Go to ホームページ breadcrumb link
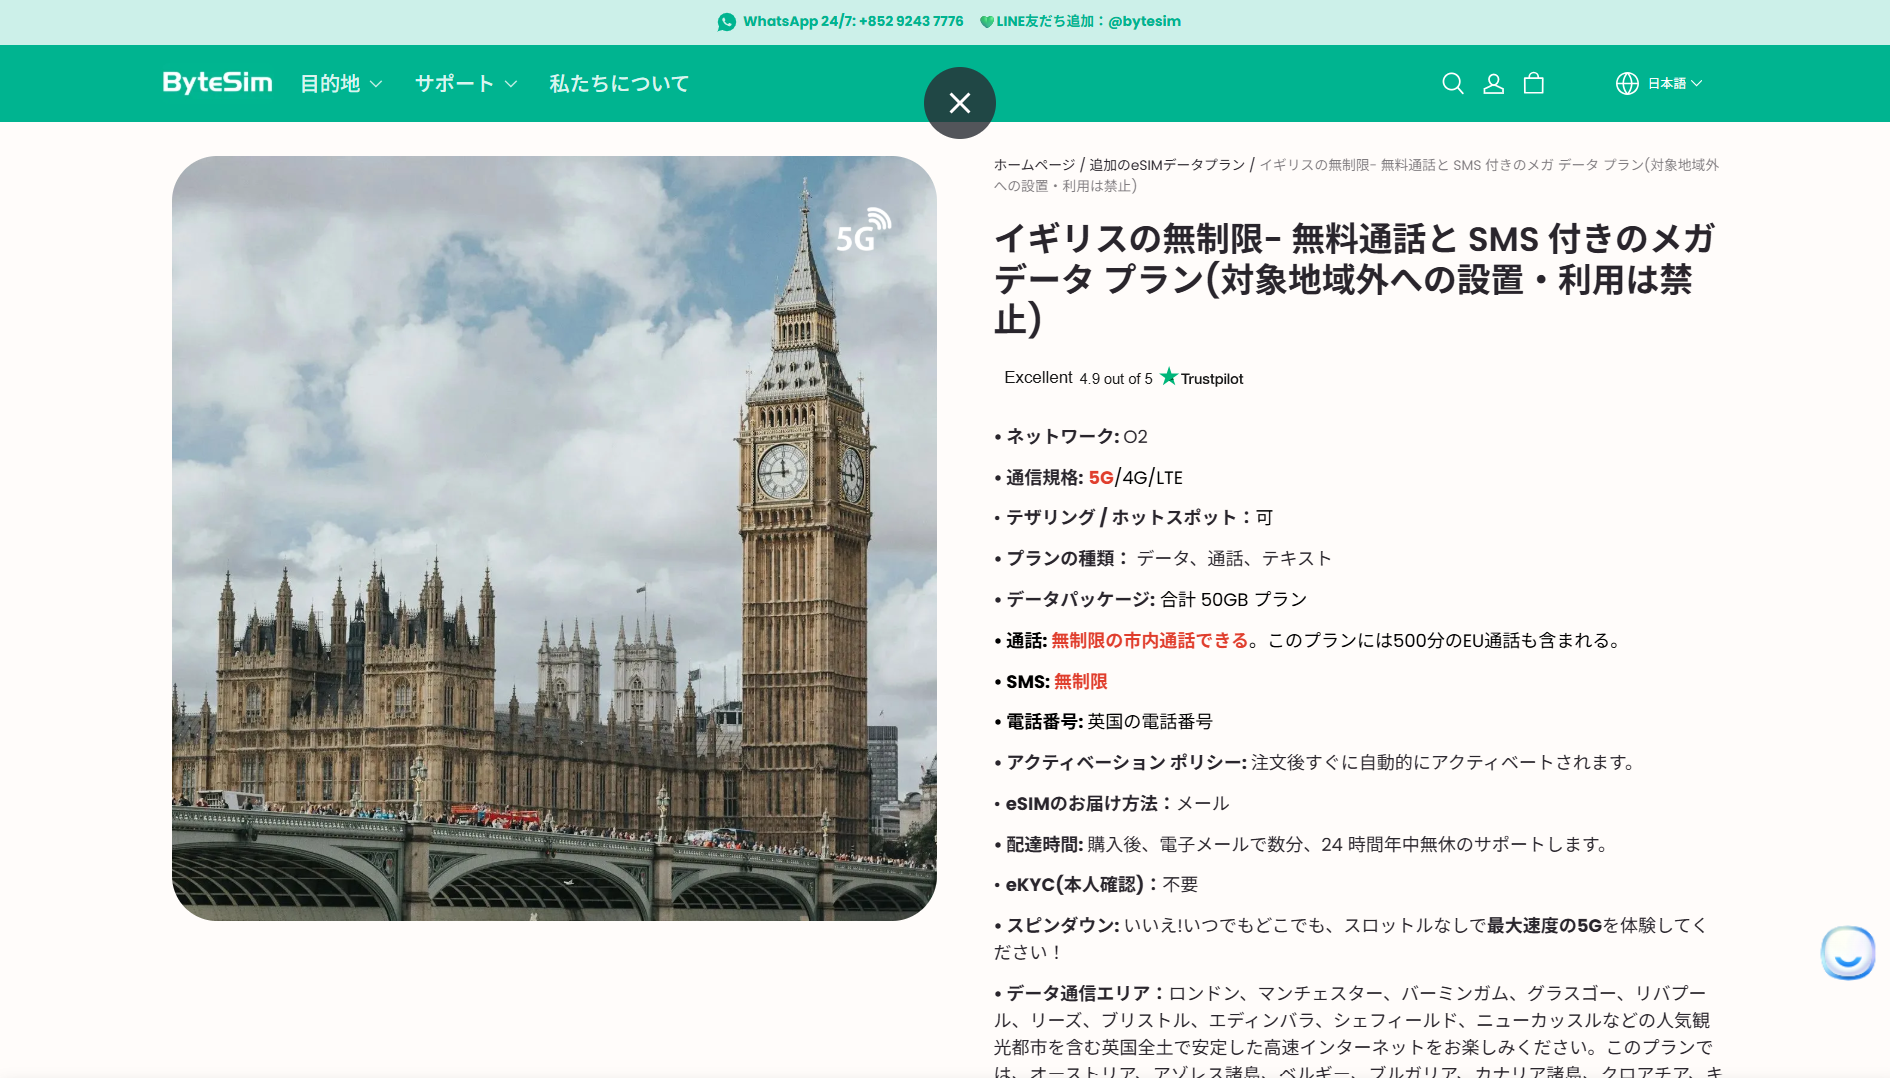This screenshot has height=1078, width=1890. (1034, 165)
